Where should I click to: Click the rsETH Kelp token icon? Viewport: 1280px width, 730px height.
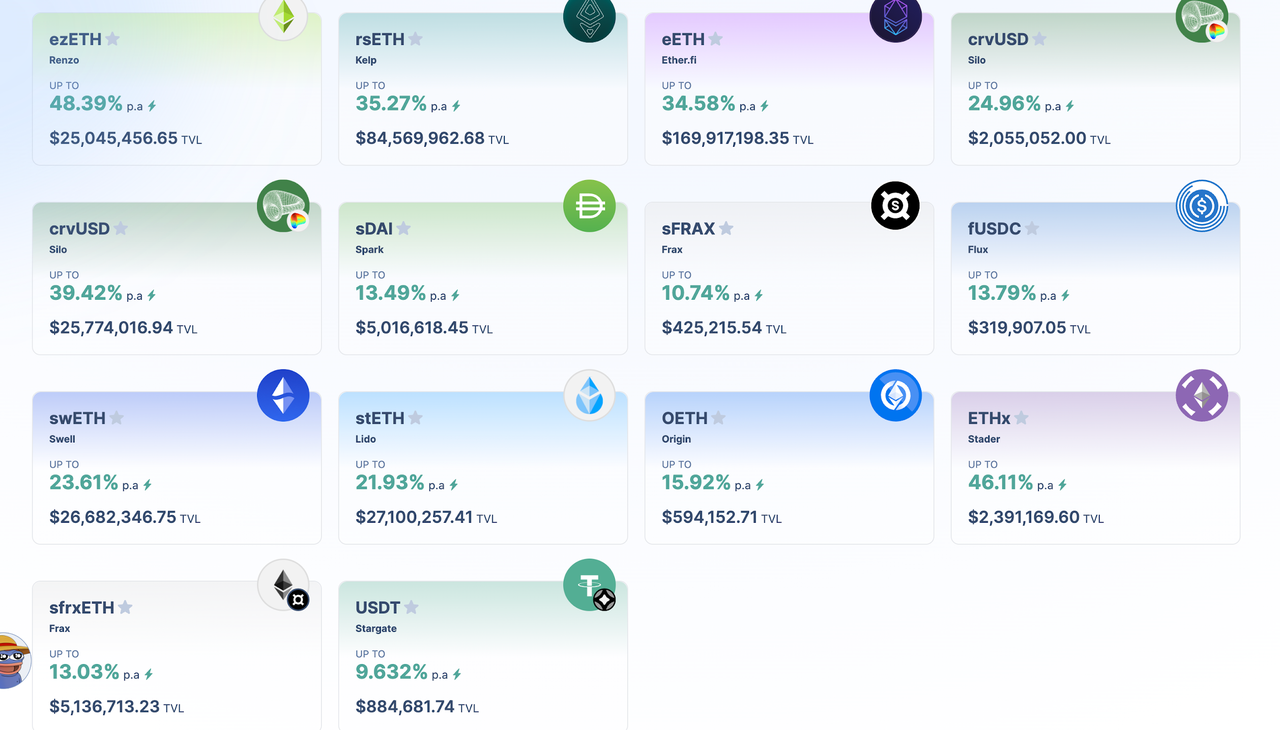click(x=590, y=16)
